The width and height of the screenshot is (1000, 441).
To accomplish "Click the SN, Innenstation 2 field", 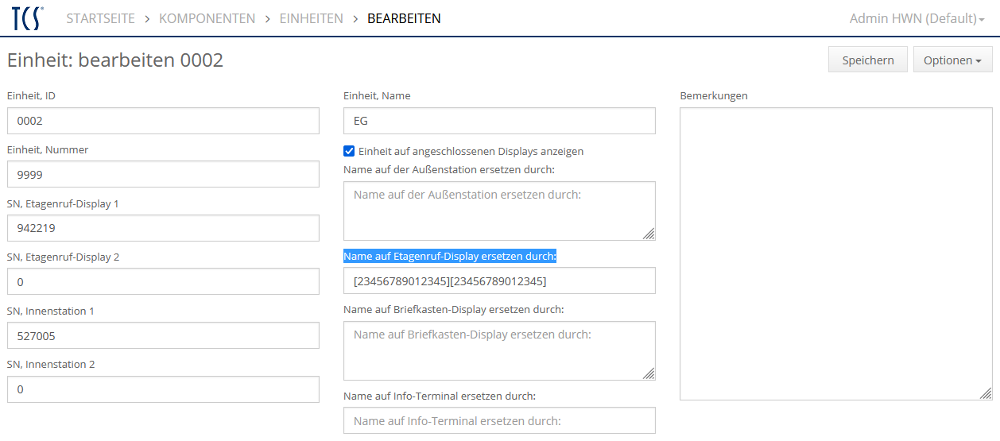I will point(163,389).
